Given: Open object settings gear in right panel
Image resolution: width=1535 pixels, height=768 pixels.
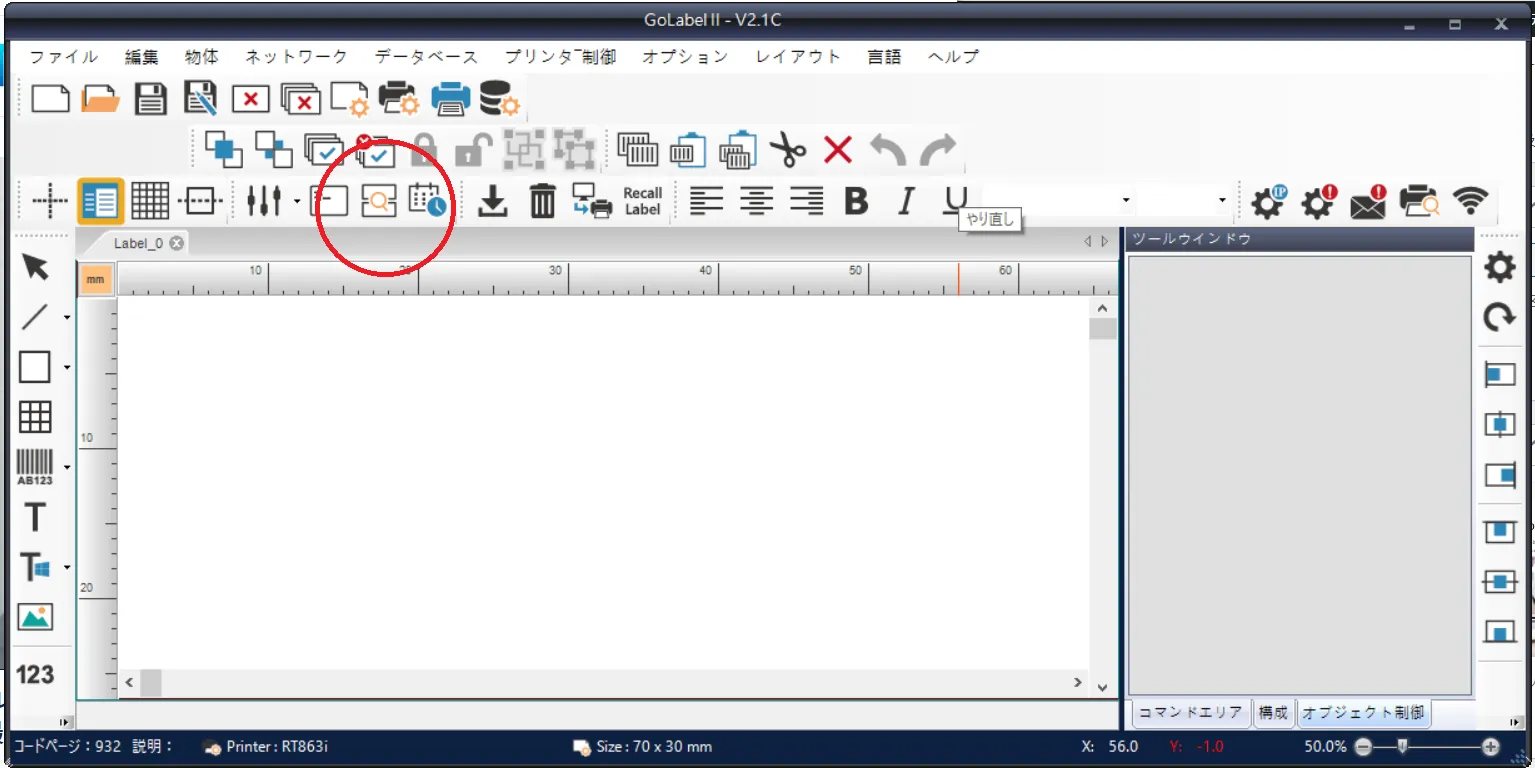Looking at the screenshot, I should (1499, 267).
